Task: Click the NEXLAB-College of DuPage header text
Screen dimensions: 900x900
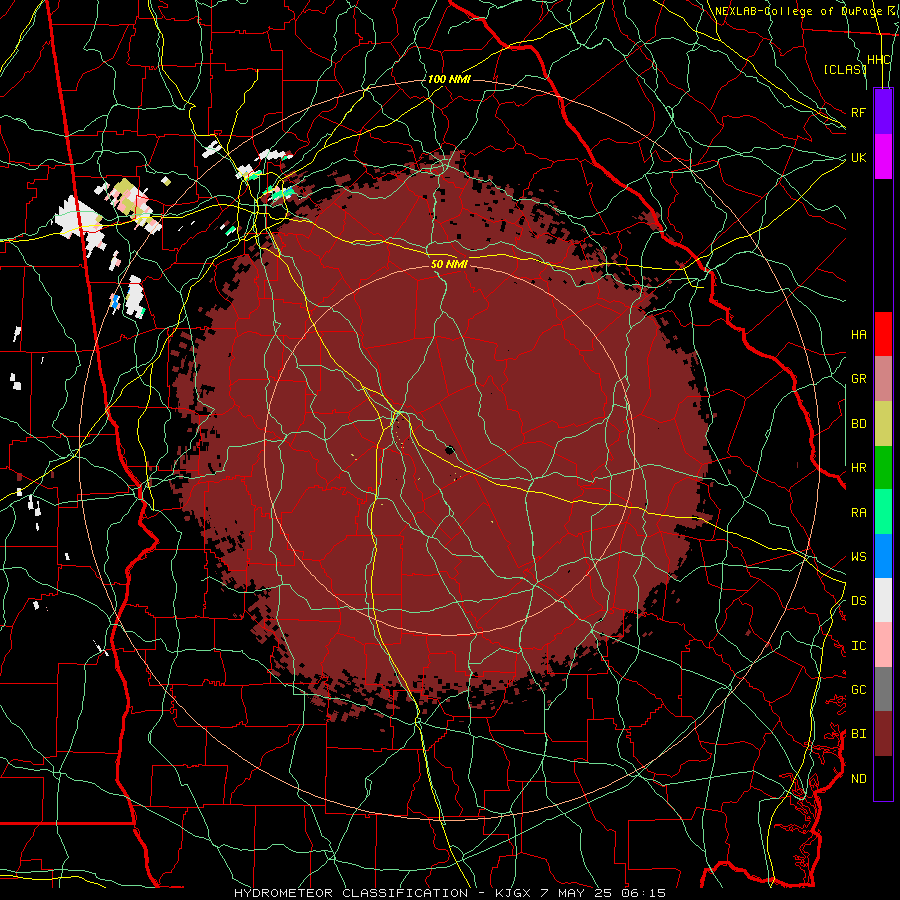Action: (806, 11)
